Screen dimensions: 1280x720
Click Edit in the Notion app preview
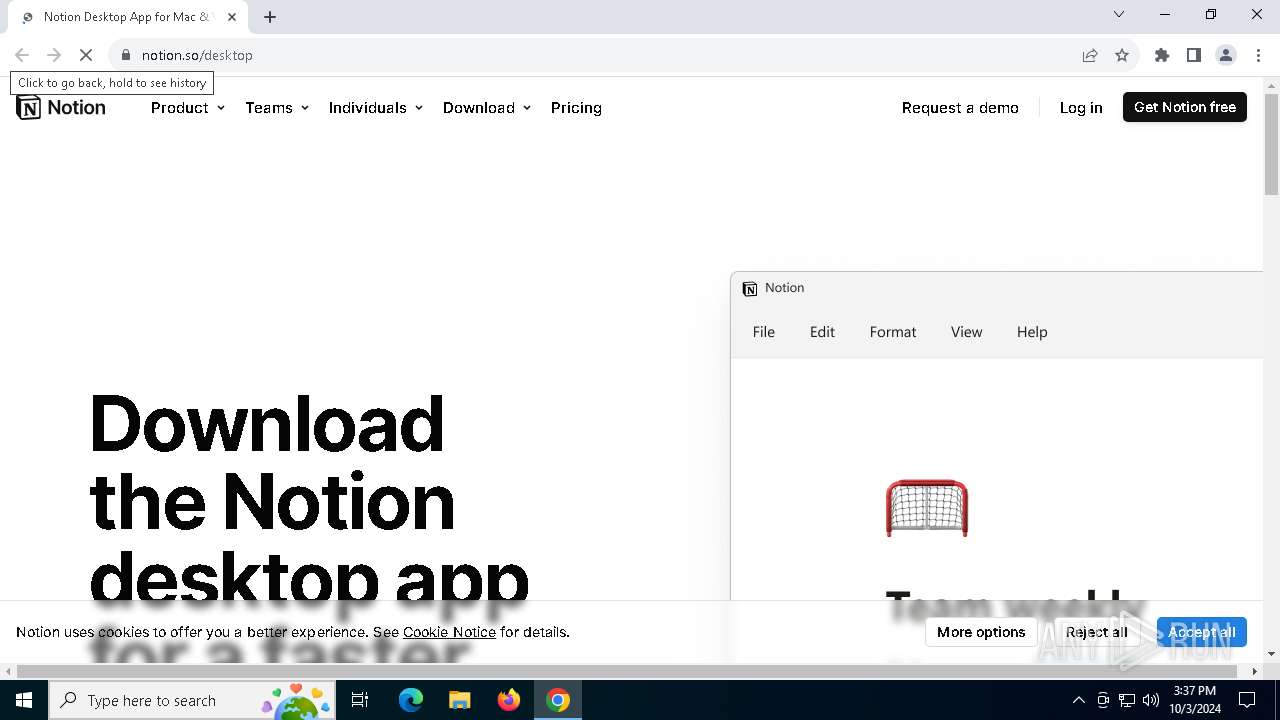click(x=822, y=332)
